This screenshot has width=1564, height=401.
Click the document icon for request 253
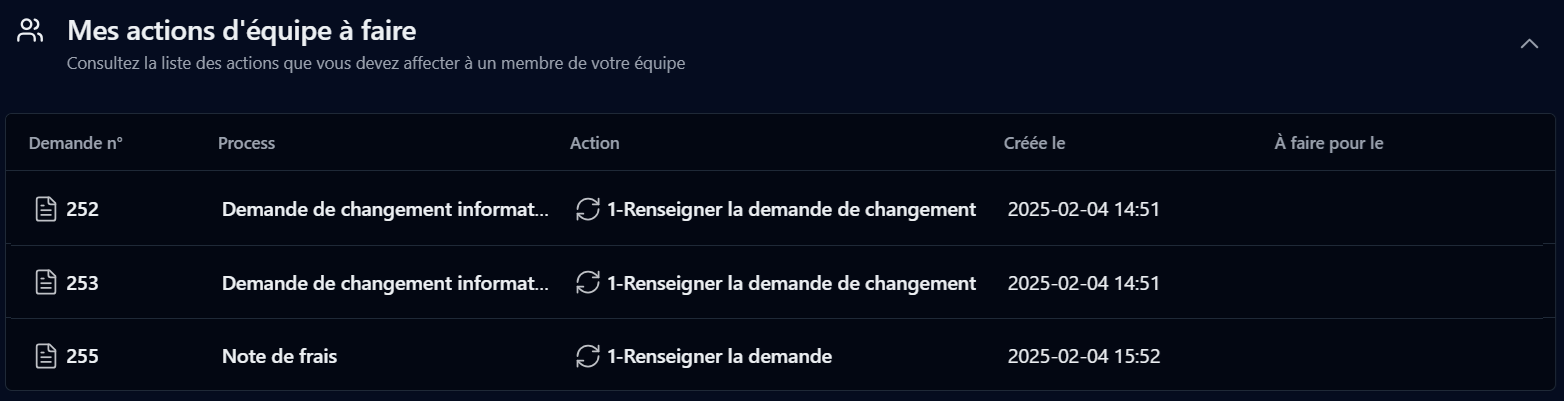pyautogui.click(x=45, y=283)
